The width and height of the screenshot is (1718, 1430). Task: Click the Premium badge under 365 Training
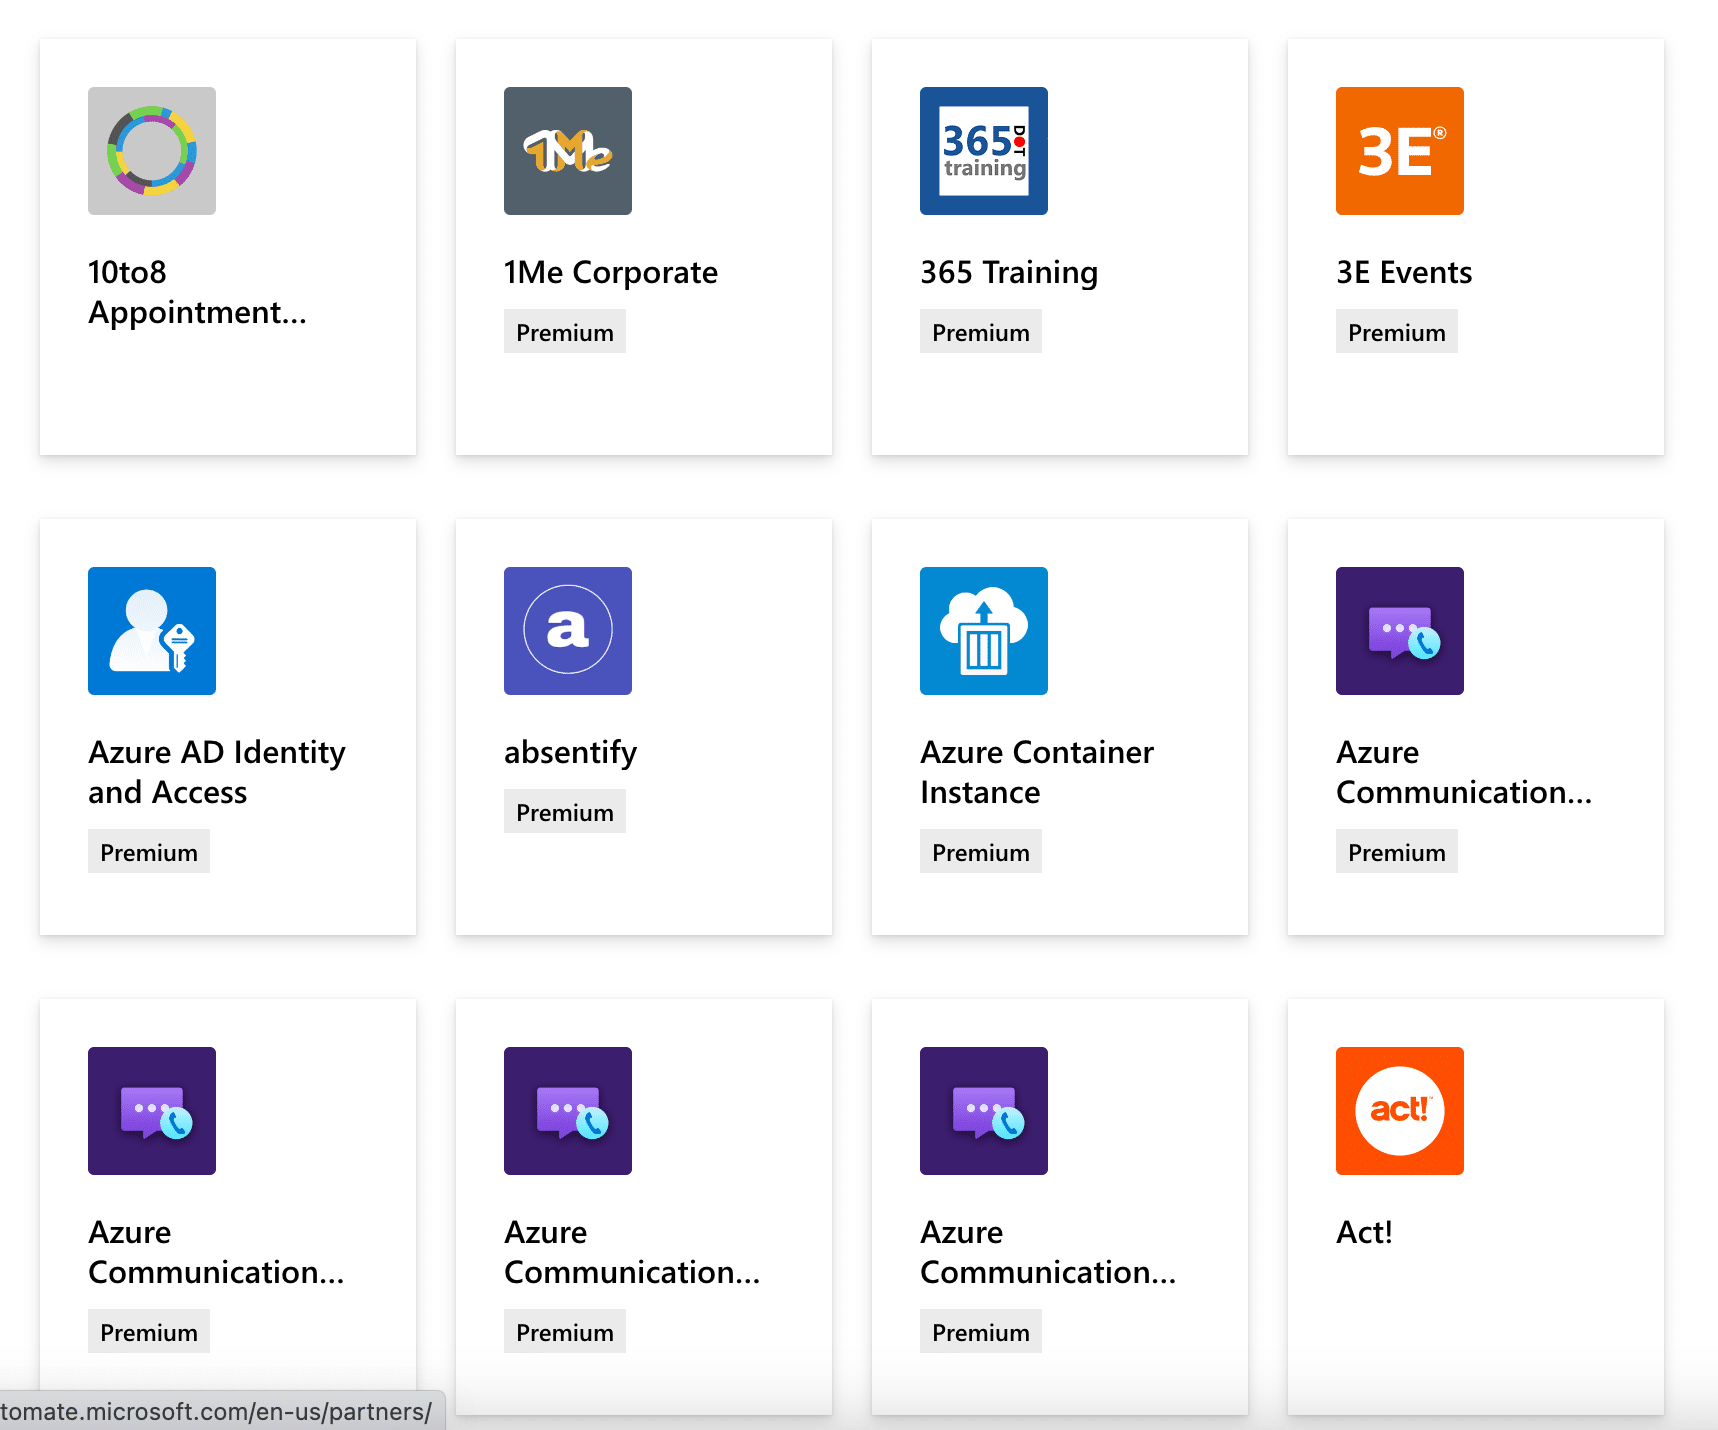point(980,330)
